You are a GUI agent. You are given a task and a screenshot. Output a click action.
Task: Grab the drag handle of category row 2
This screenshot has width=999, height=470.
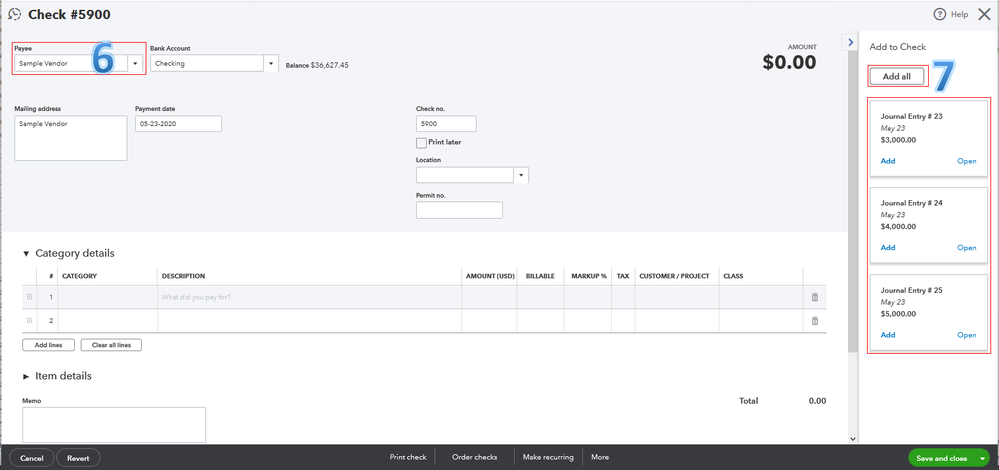pyautogui.click(x=29, y=321)
